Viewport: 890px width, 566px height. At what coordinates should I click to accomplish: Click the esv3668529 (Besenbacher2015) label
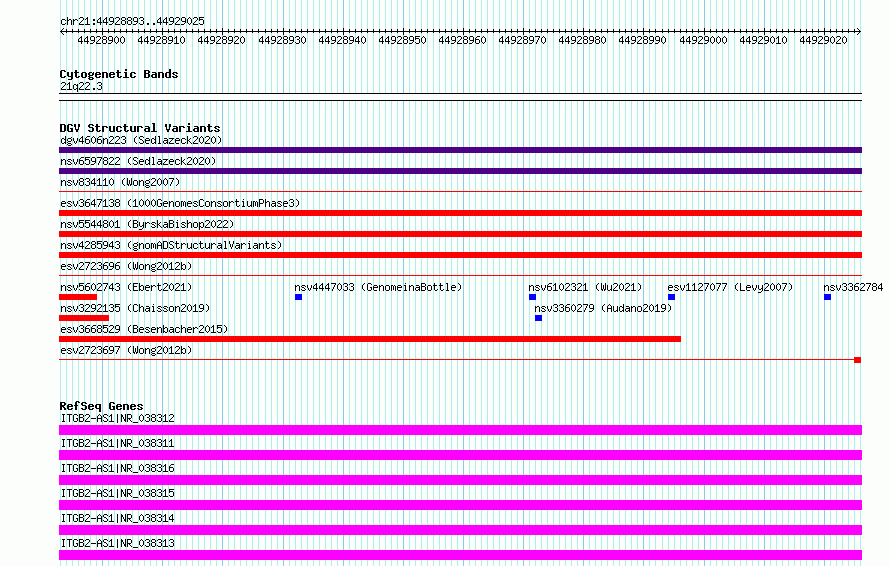[x=144, y=329]
